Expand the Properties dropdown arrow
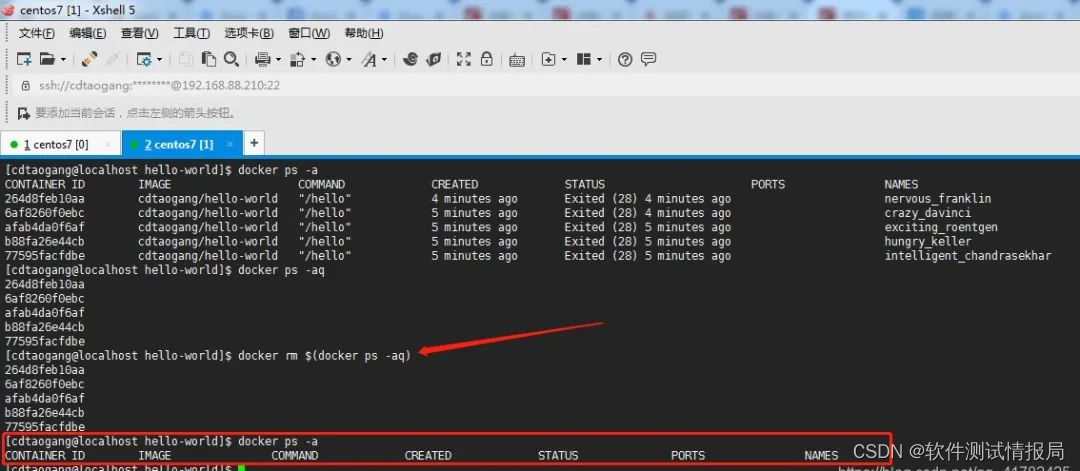This screenshot has height=471, width=1080. pyautogui.click(x=160, y=60)
